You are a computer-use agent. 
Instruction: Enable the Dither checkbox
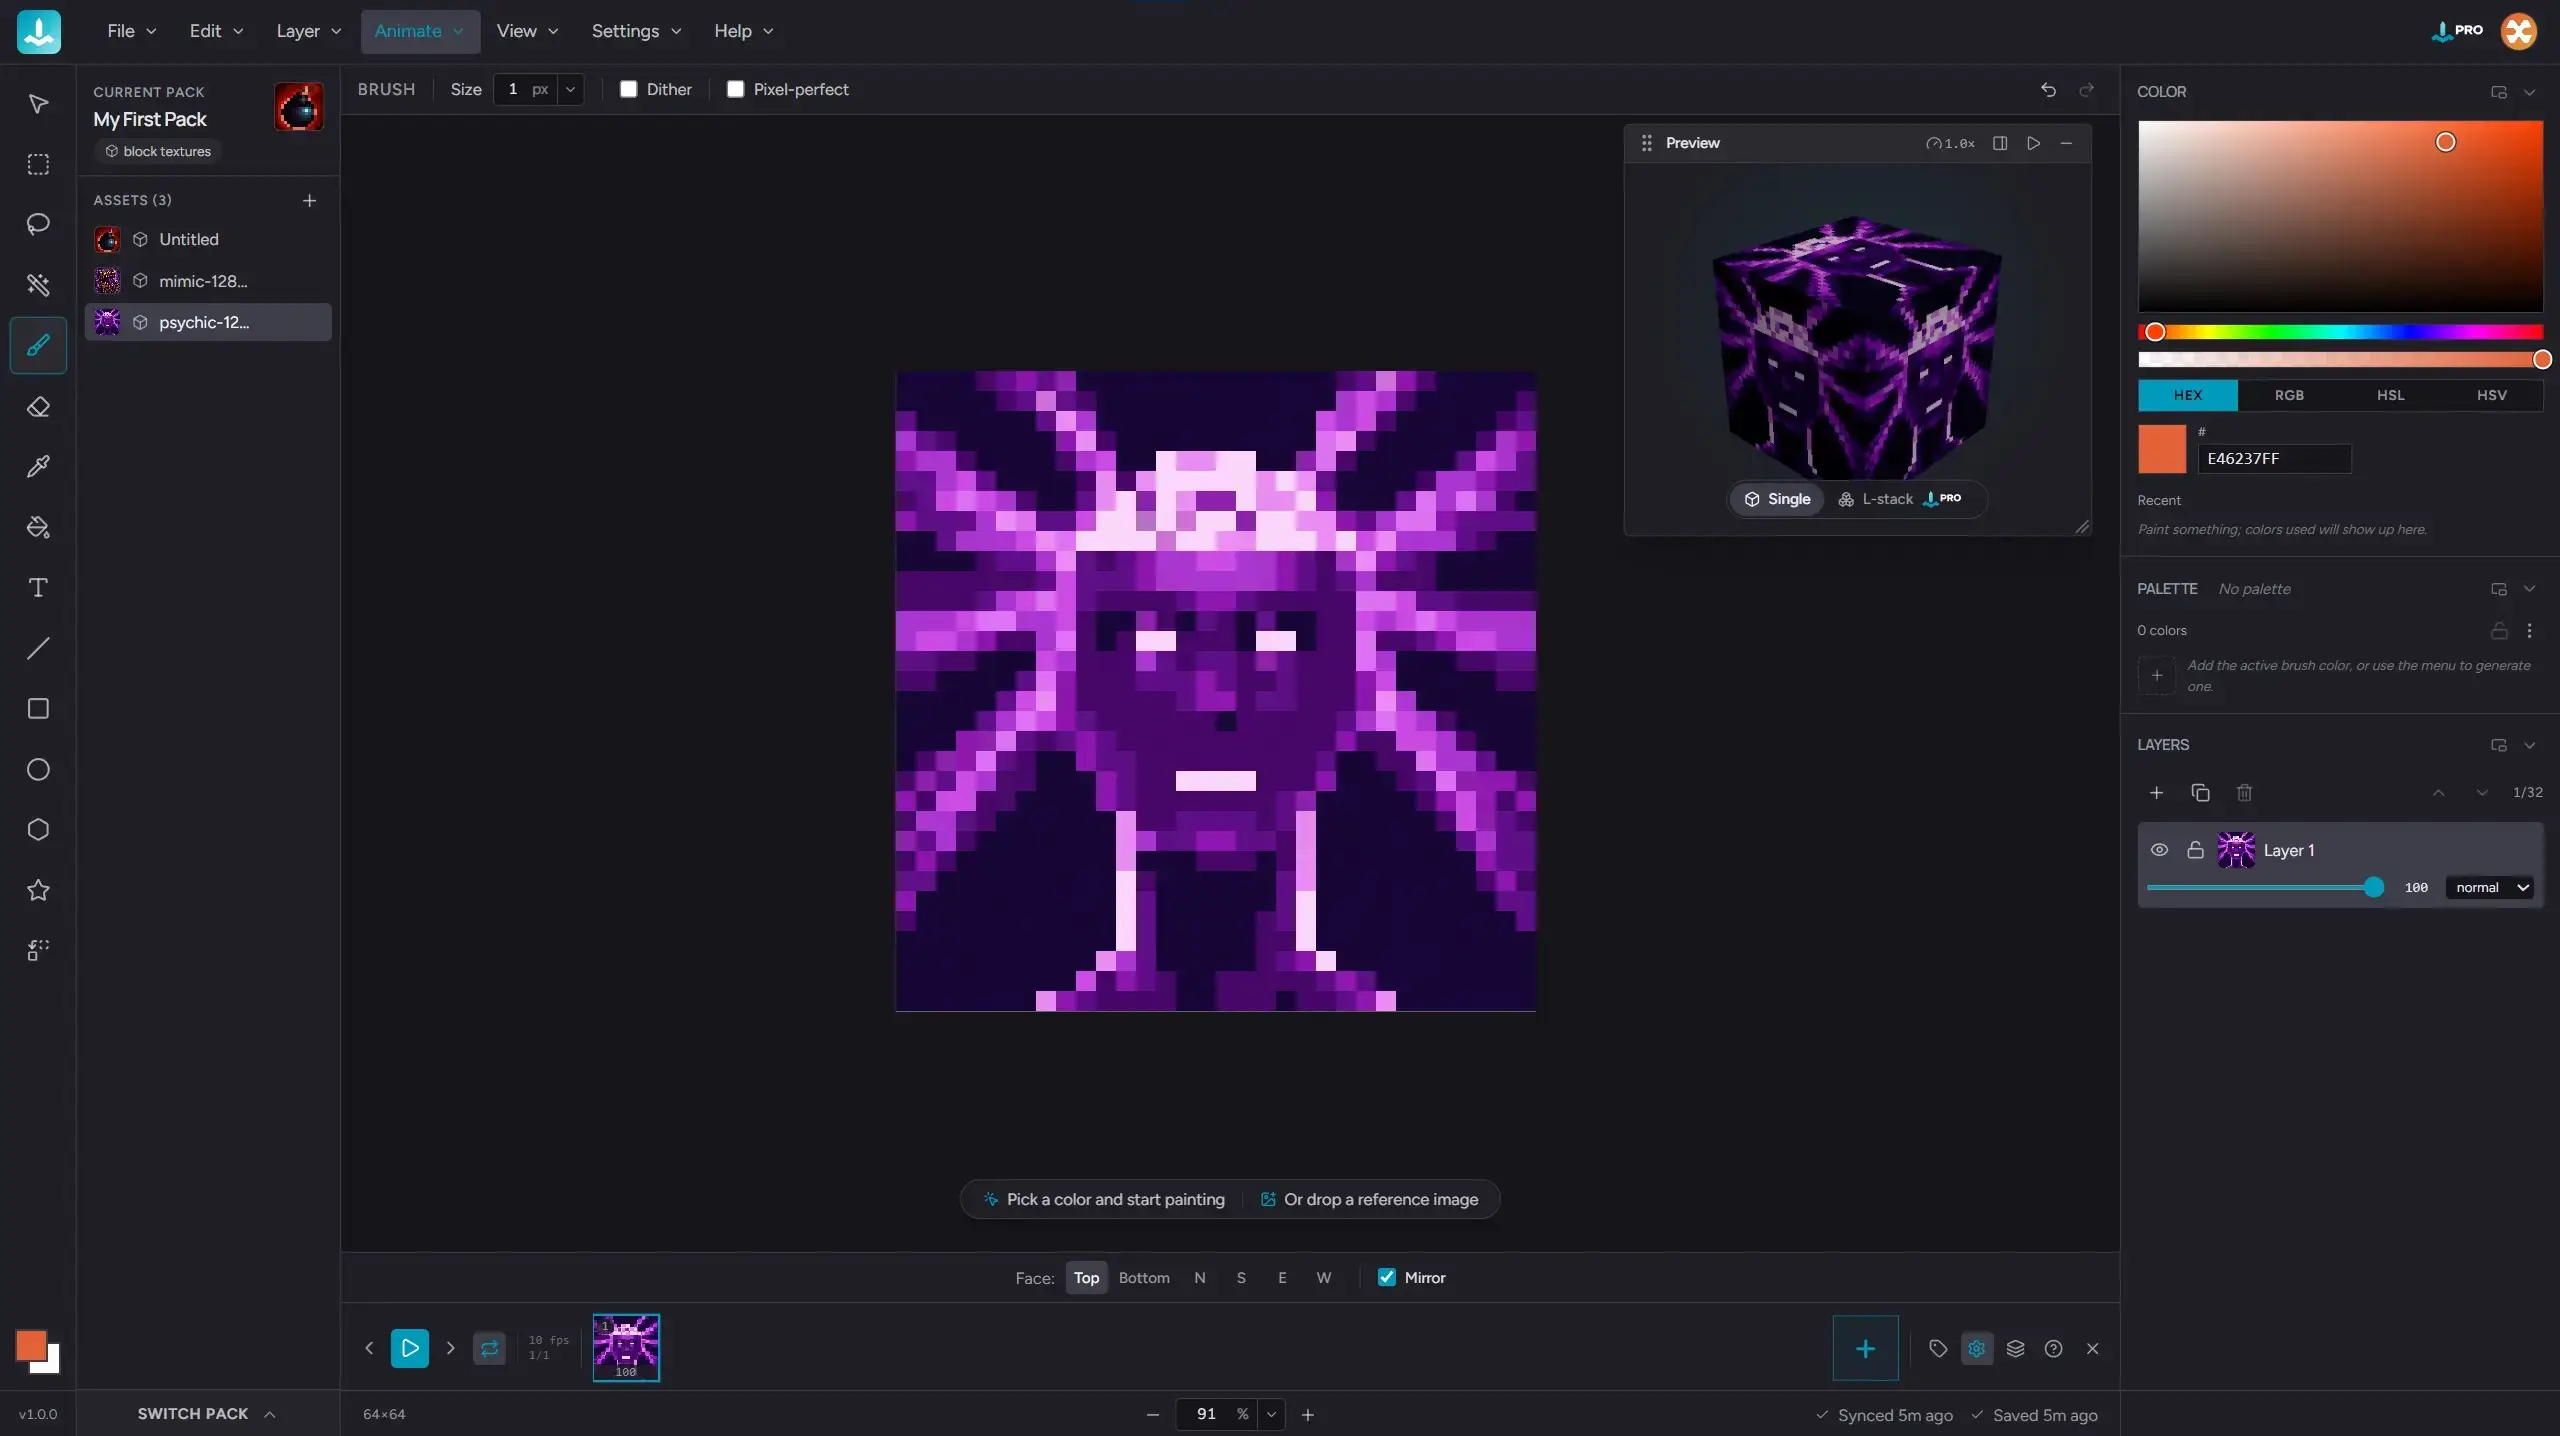(628, 89)
